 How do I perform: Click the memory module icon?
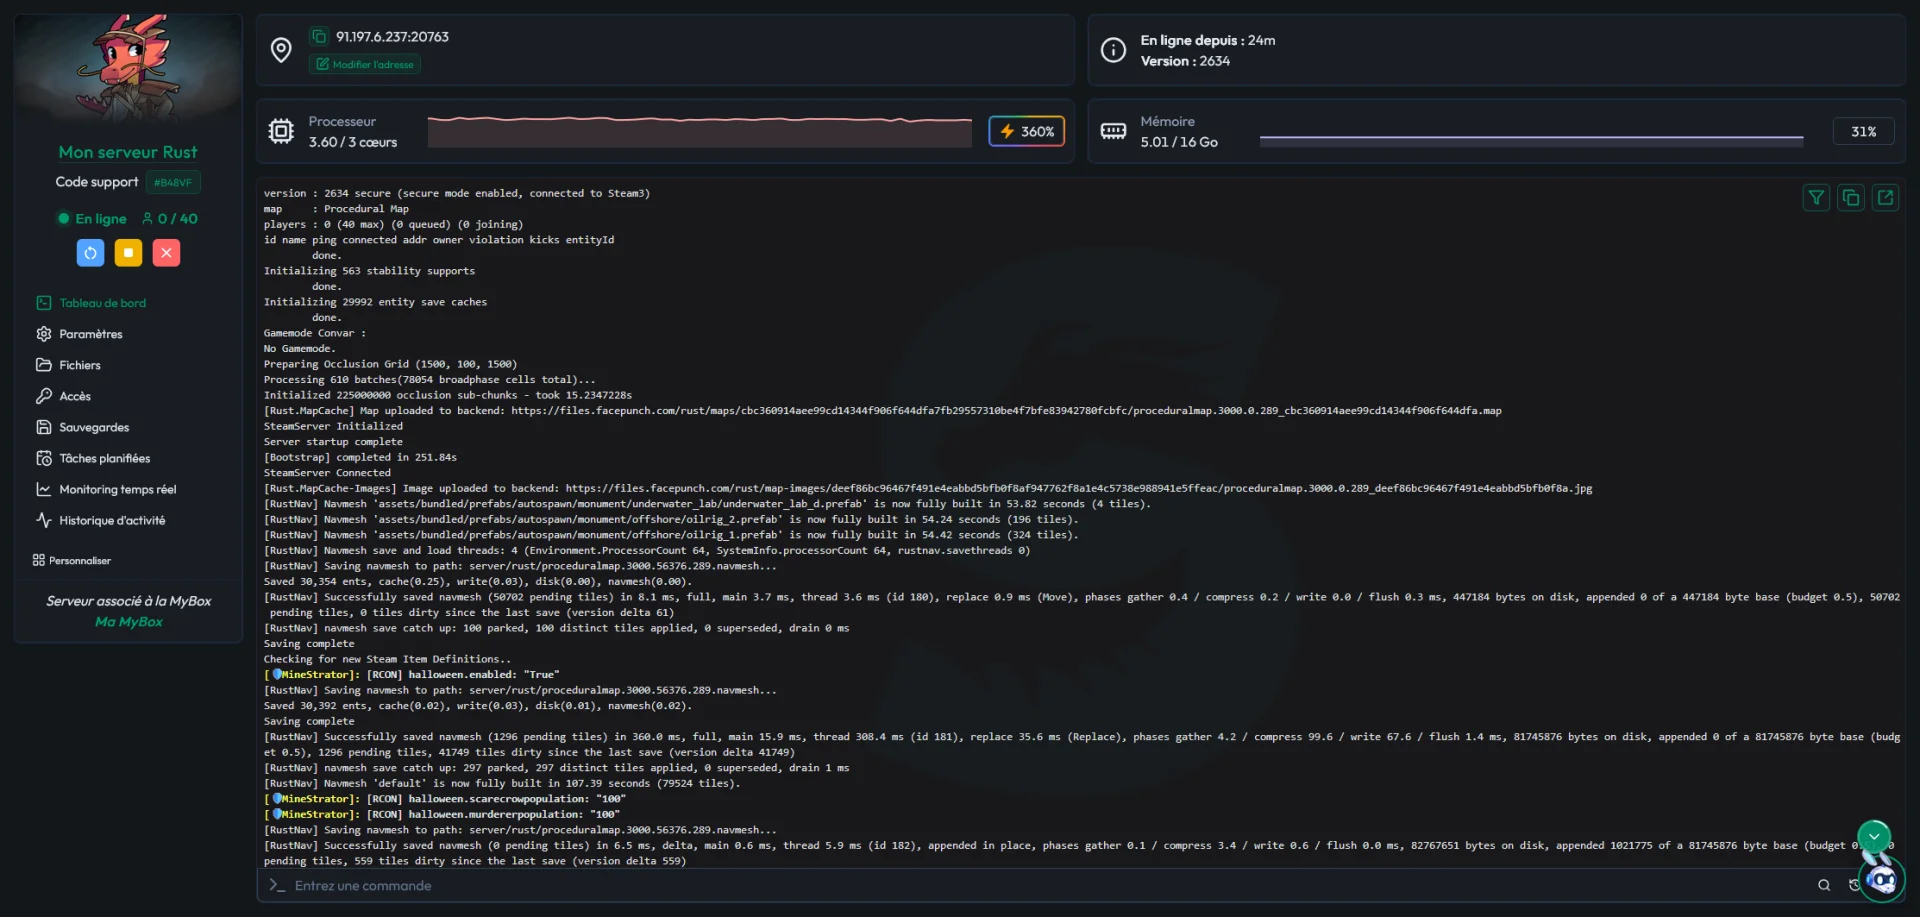pos(1113,131)
